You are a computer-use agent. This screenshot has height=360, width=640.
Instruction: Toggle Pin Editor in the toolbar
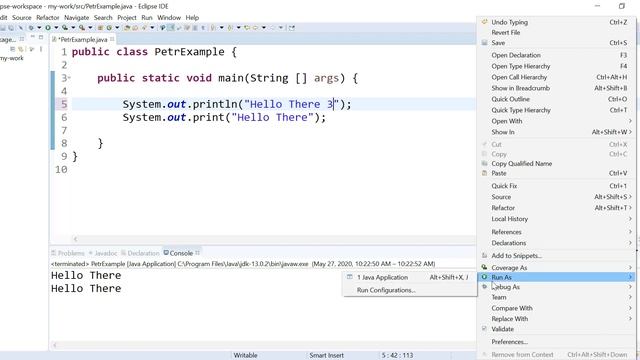click(x=291, y=28)
